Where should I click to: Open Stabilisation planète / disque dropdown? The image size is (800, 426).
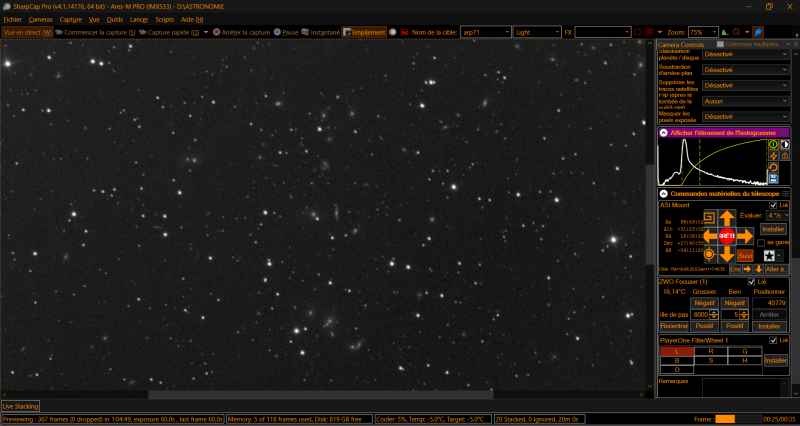(x=746, y=54)
